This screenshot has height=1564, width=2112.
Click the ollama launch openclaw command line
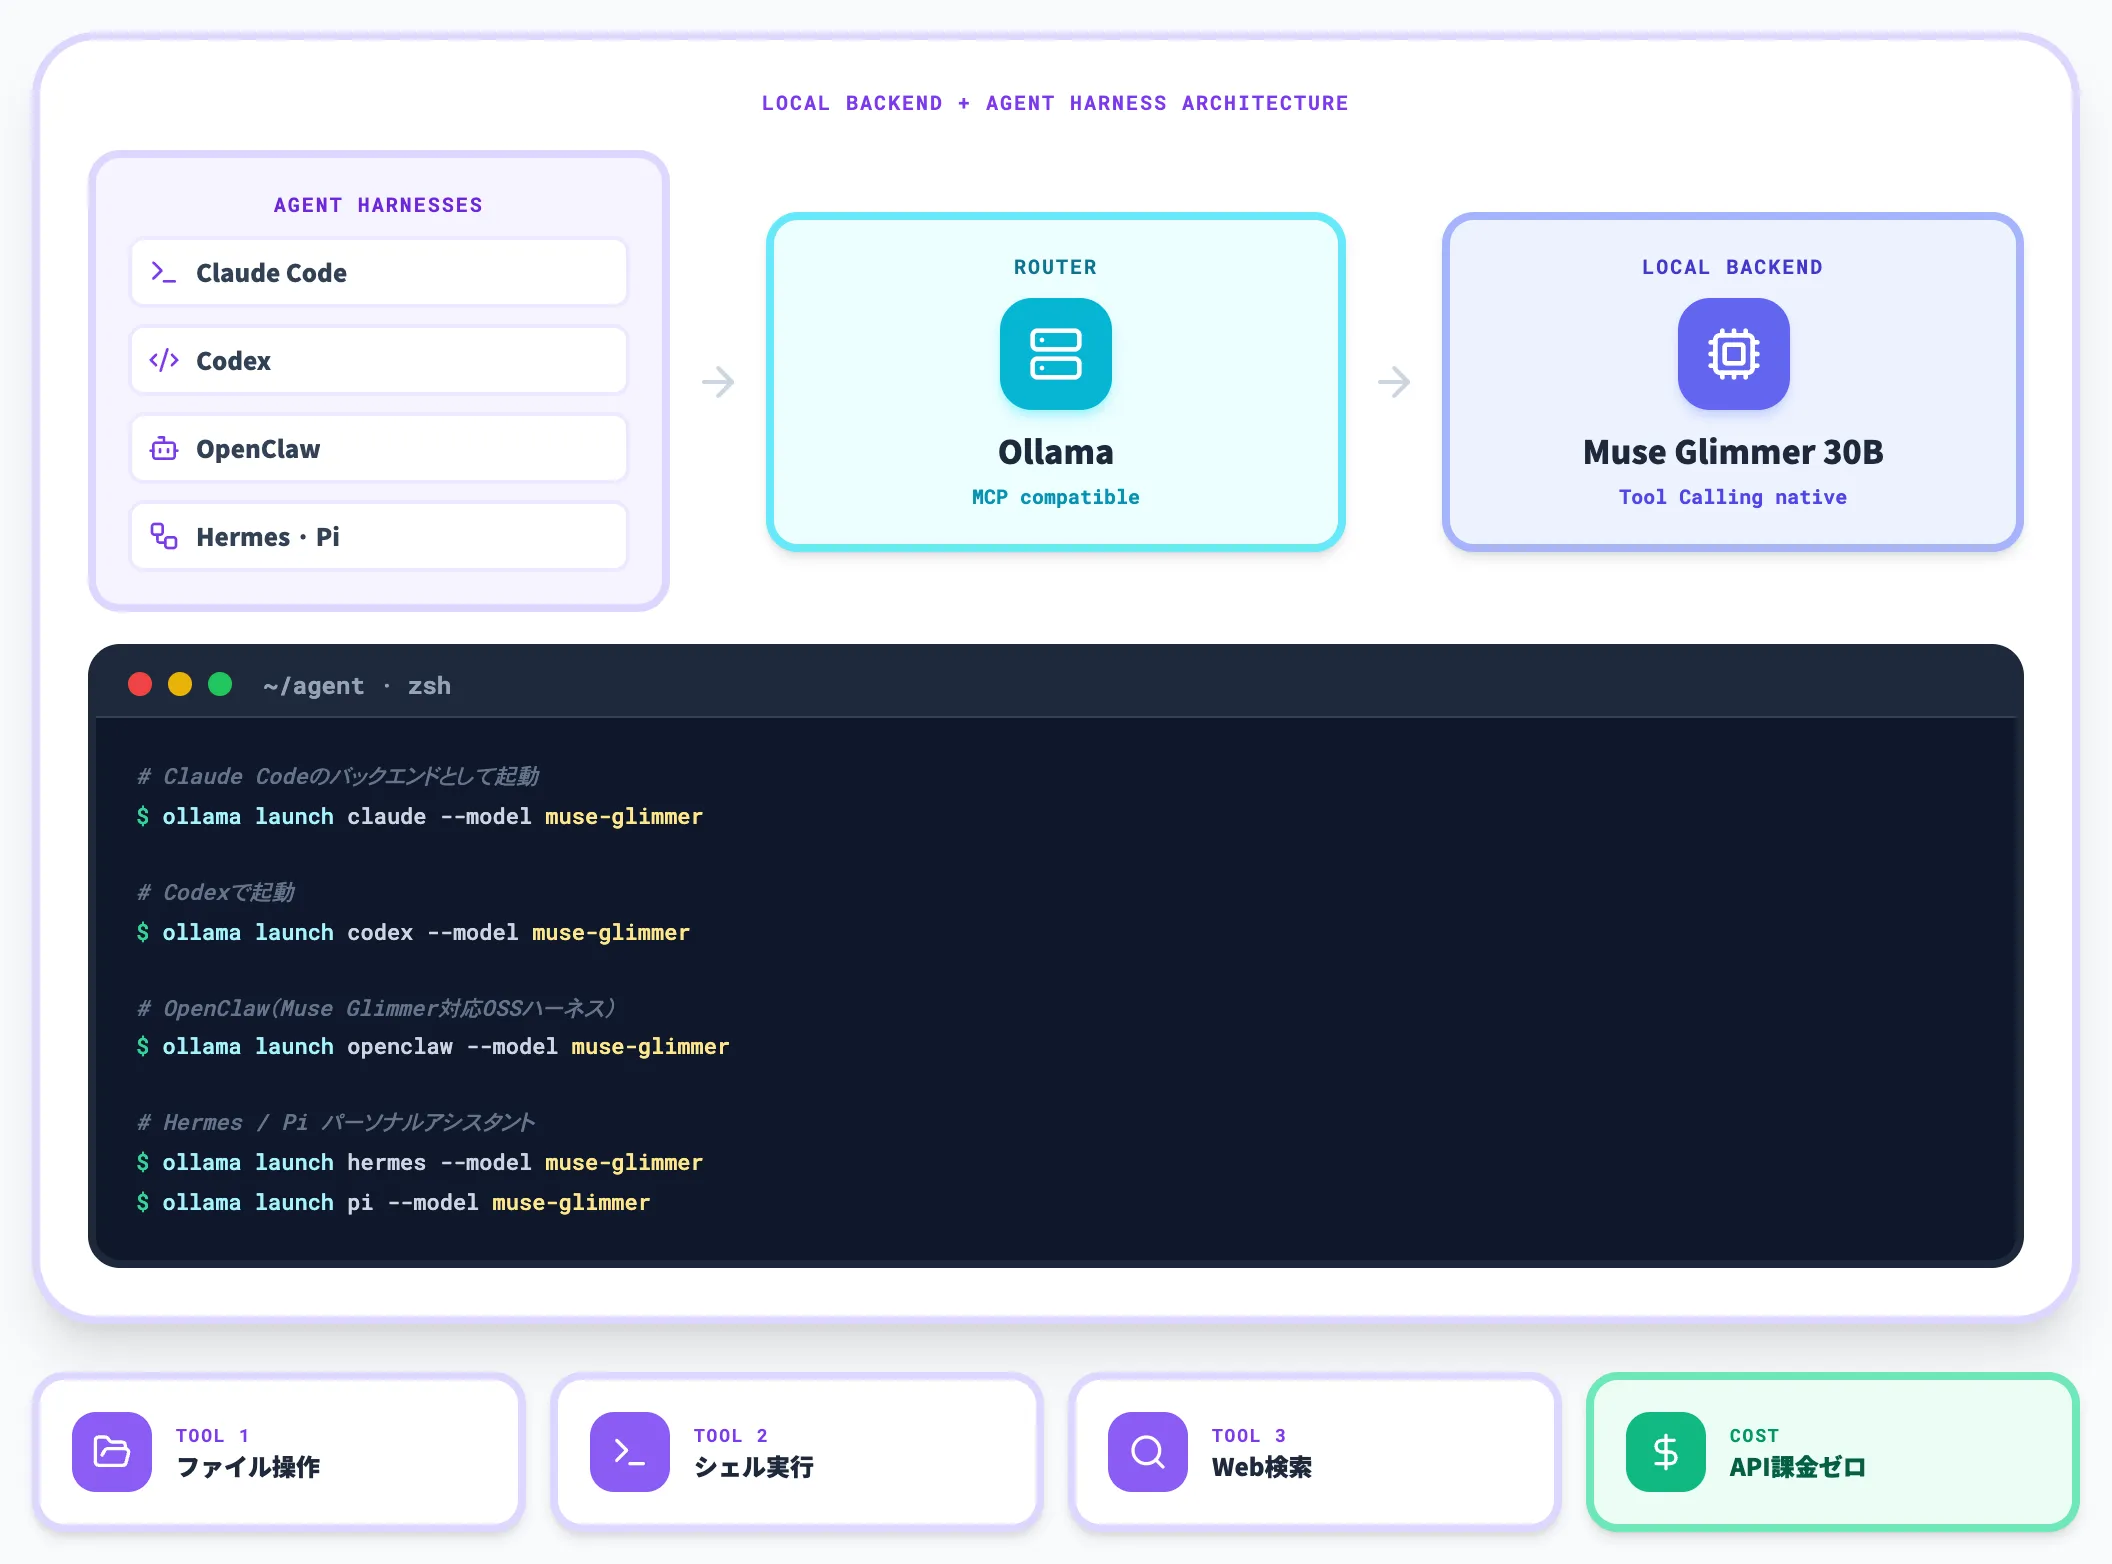[433, 1046]
